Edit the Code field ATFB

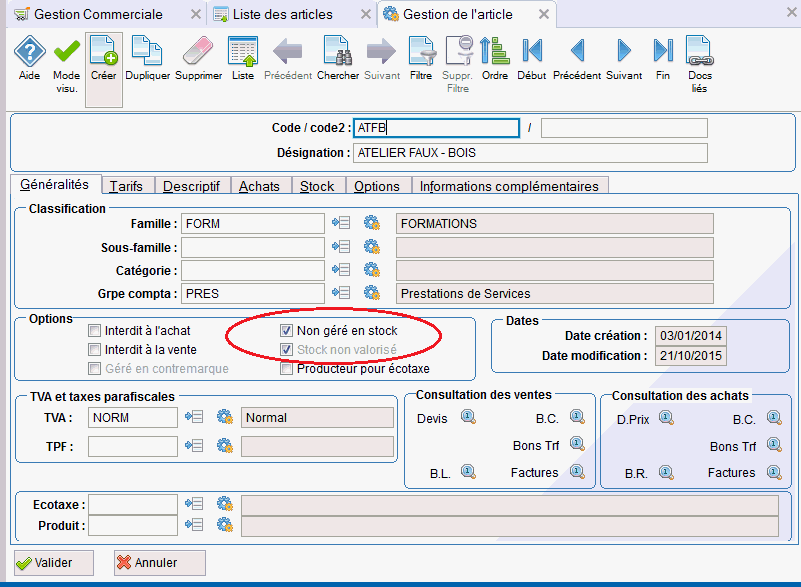[436, 128]
